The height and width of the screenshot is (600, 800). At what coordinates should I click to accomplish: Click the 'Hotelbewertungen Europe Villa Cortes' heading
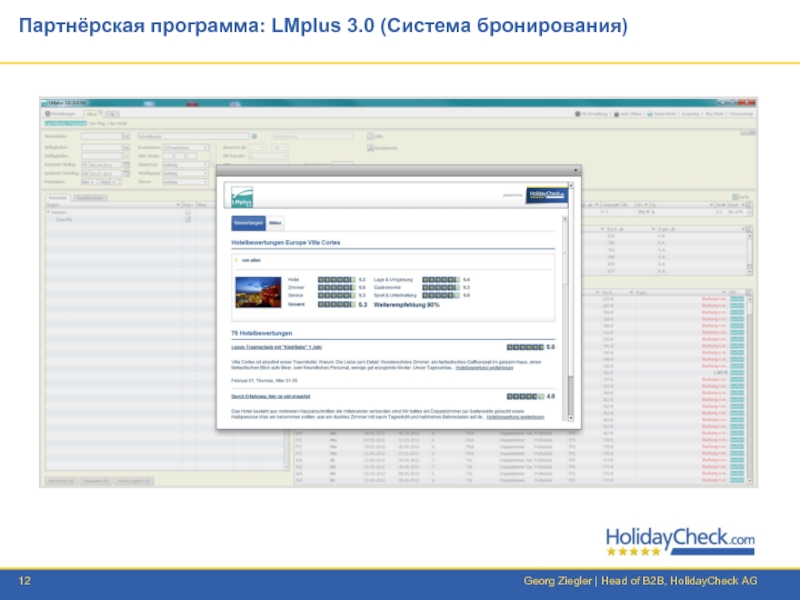[286, 242]
